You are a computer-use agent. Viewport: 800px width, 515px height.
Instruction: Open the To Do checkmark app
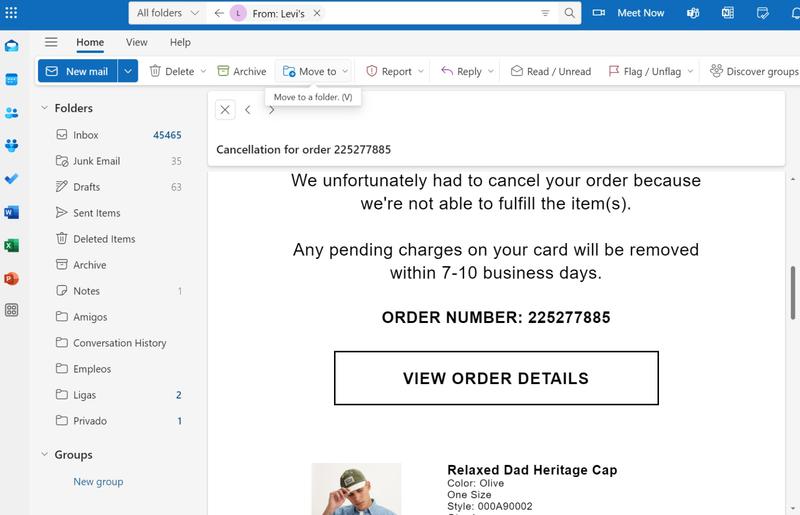coord(11,179)
